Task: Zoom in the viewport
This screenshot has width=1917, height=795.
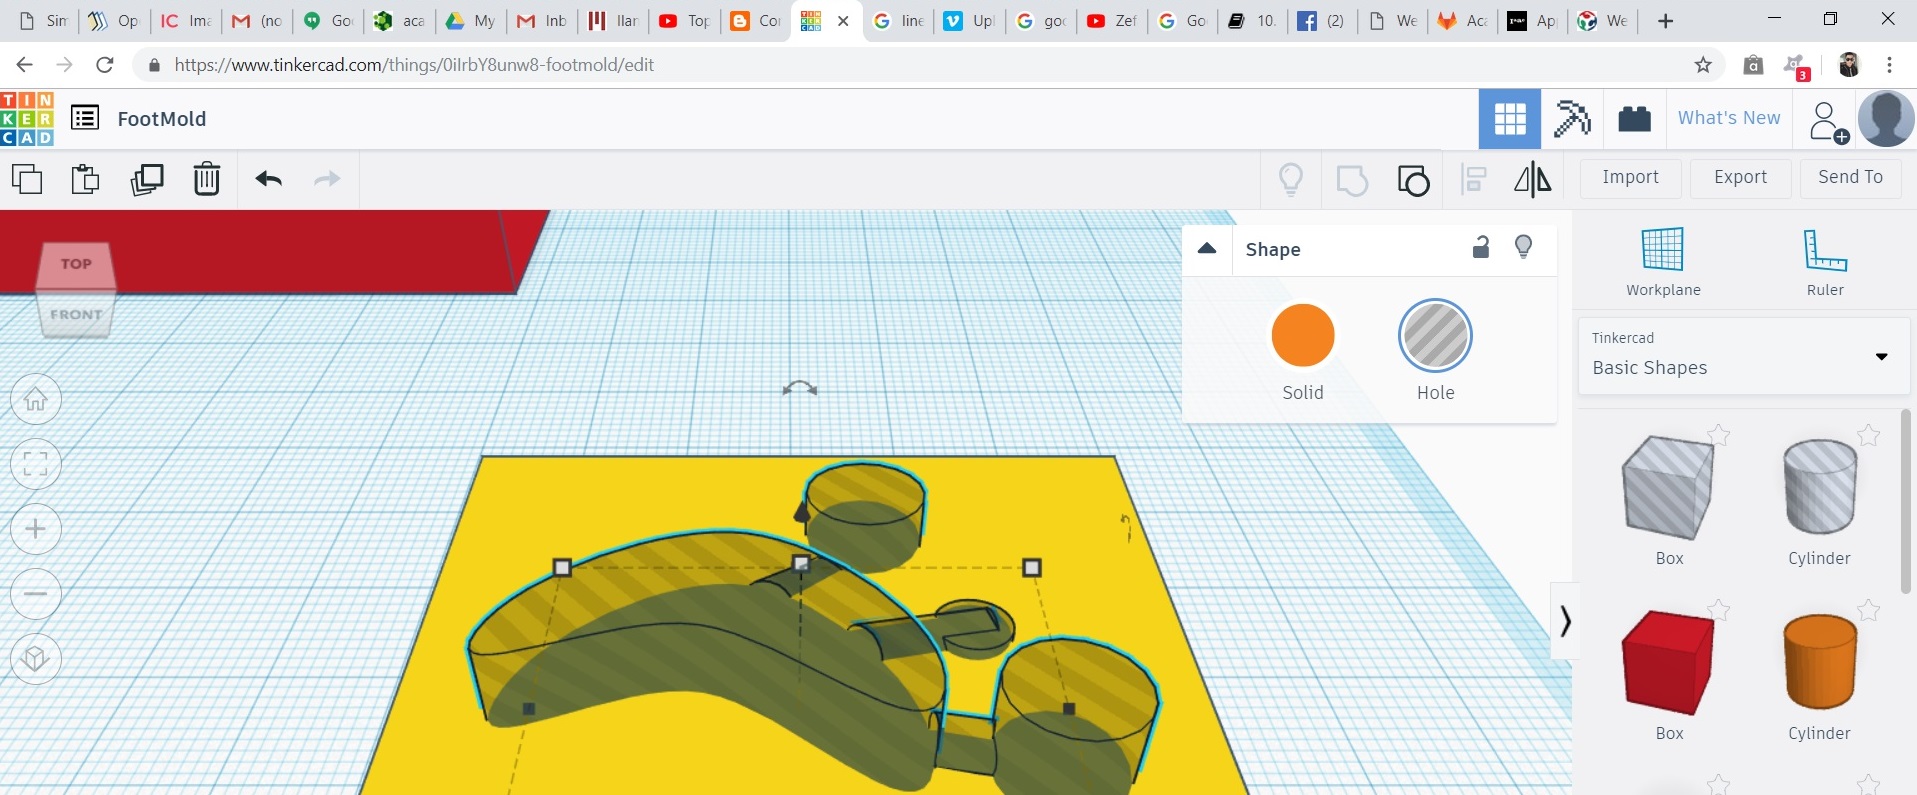Action: click(x=36, y=529)
